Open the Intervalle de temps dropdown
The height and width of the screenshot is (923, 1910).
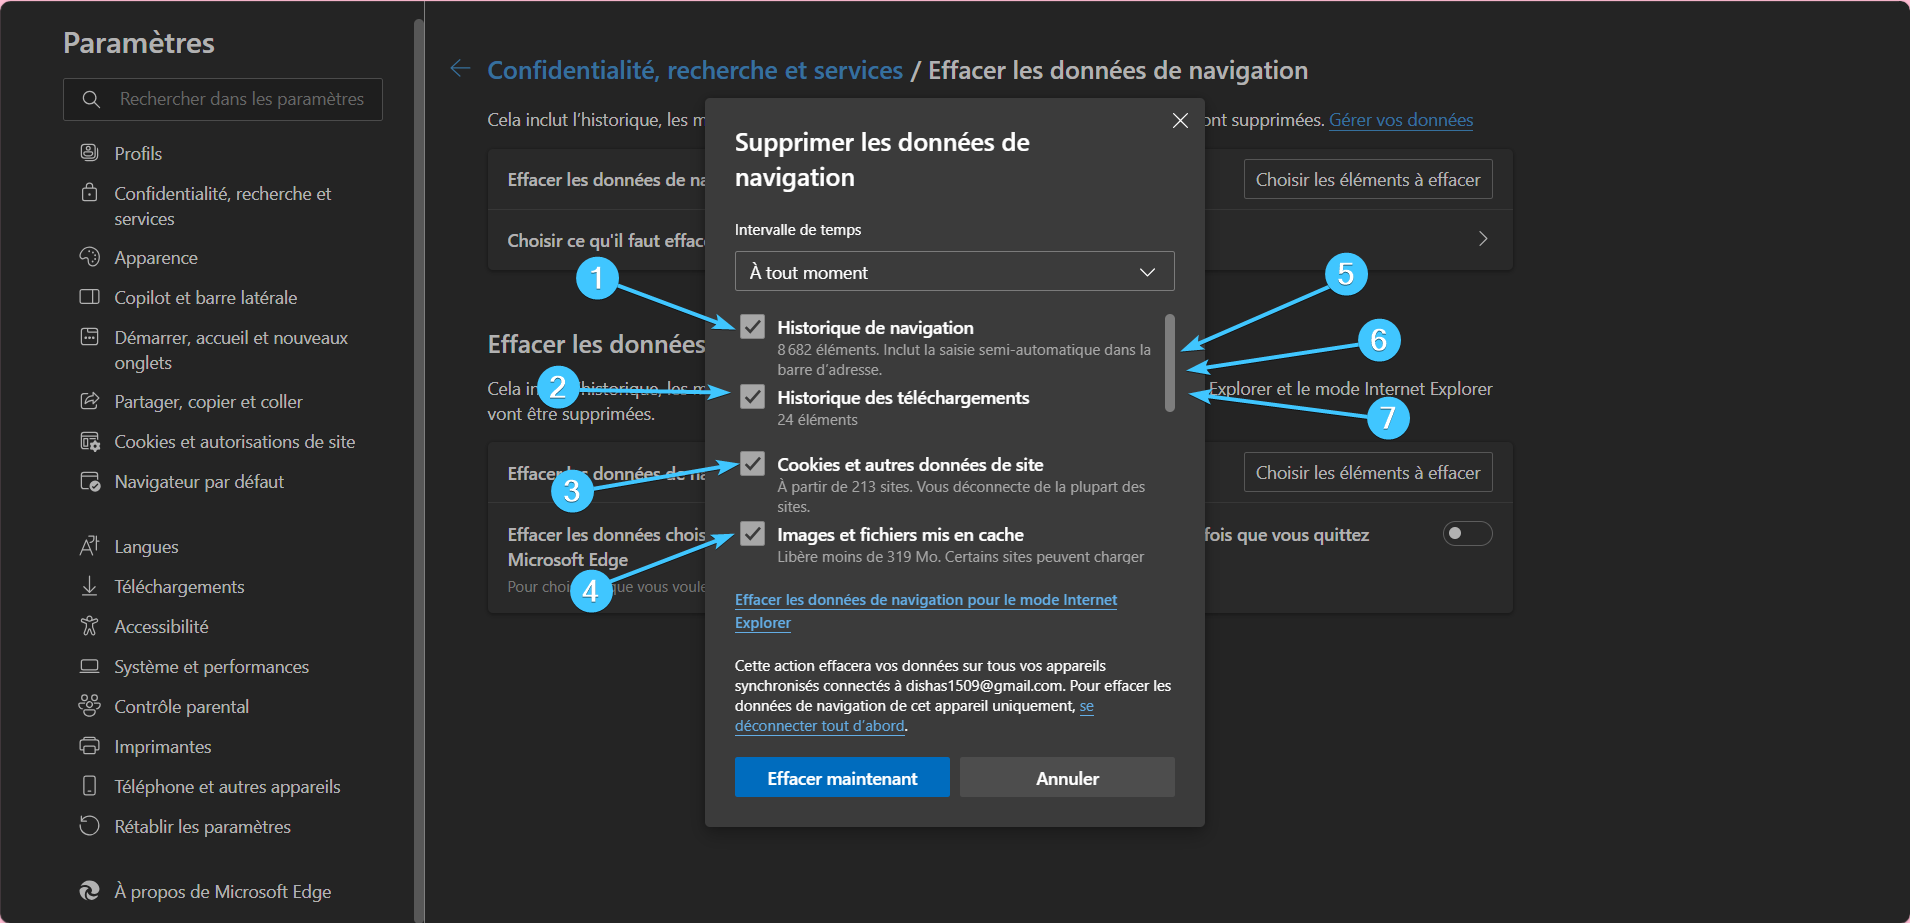954,272
